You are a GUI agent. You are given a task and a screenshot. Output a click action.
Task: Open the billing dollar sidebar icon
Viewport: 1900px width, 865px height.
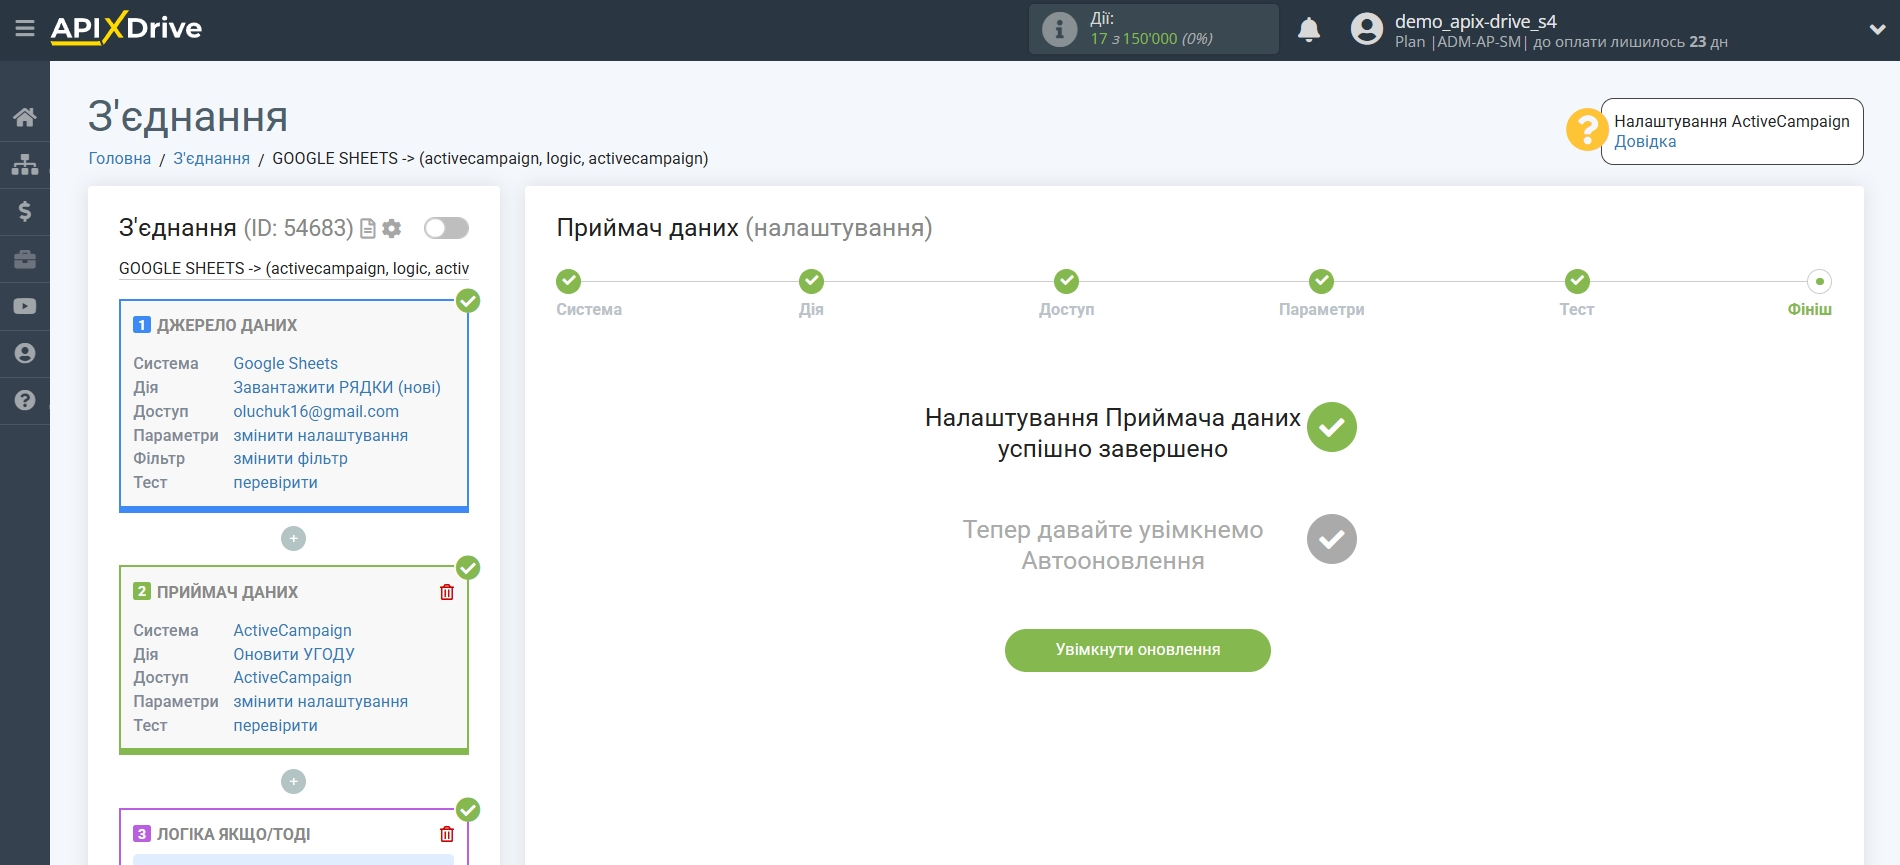coord(25,211)
